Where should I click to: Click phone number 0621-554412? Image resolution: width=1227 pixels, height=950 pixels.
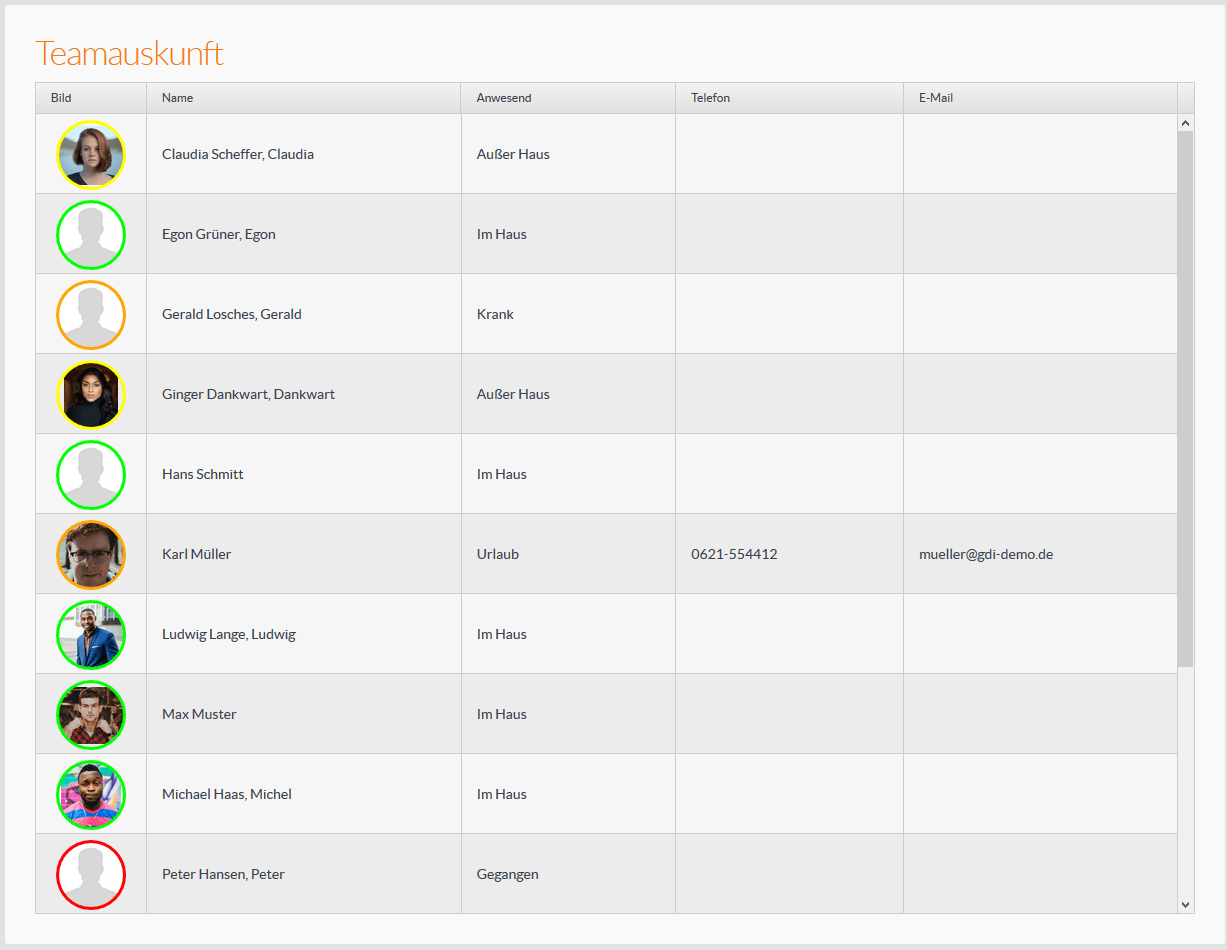(x=734, y=554)
